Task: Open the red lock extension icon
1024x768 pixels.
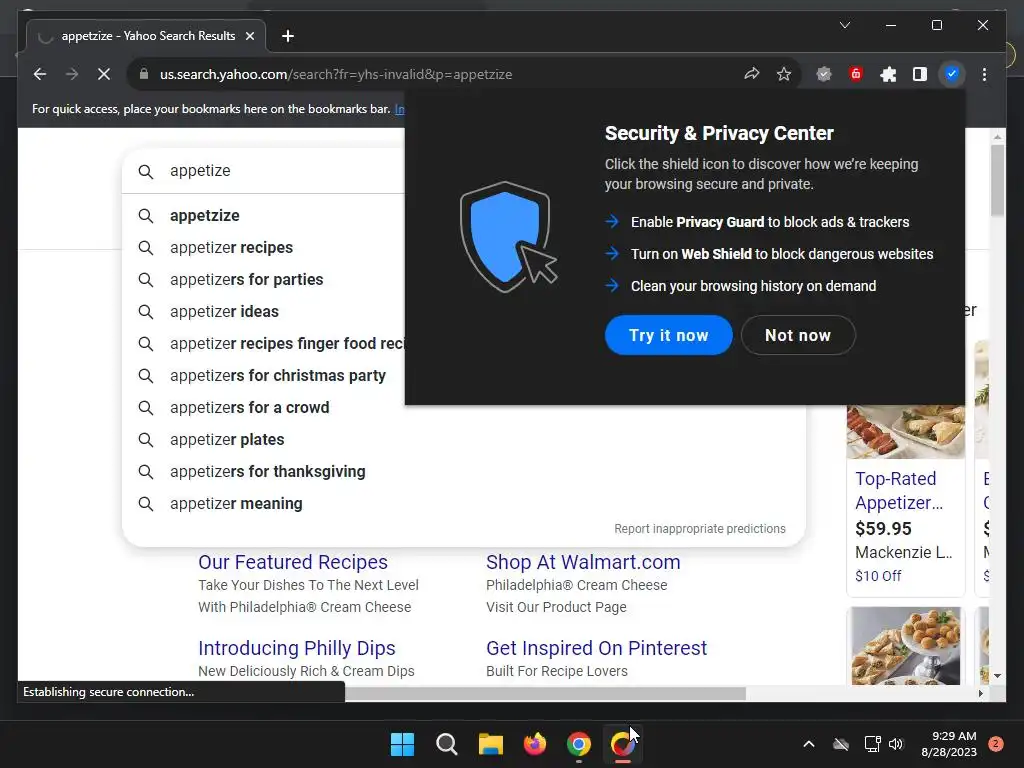Action: point(856,74)
